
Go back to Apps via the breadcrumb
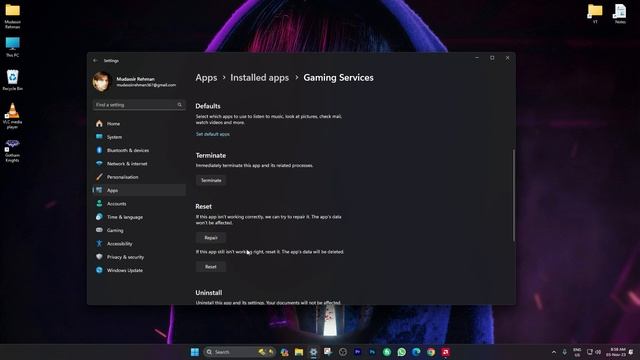[x=206, y=78]
